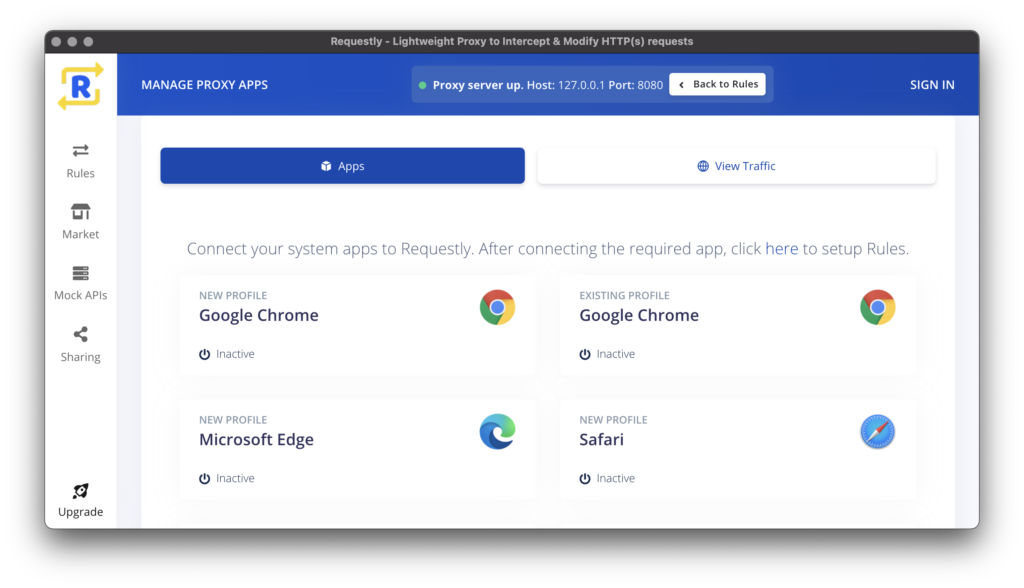This screenshot has height=588, width=1024.
Task: Switch to the View Traffic tab
Action: [x=736, y=166]
